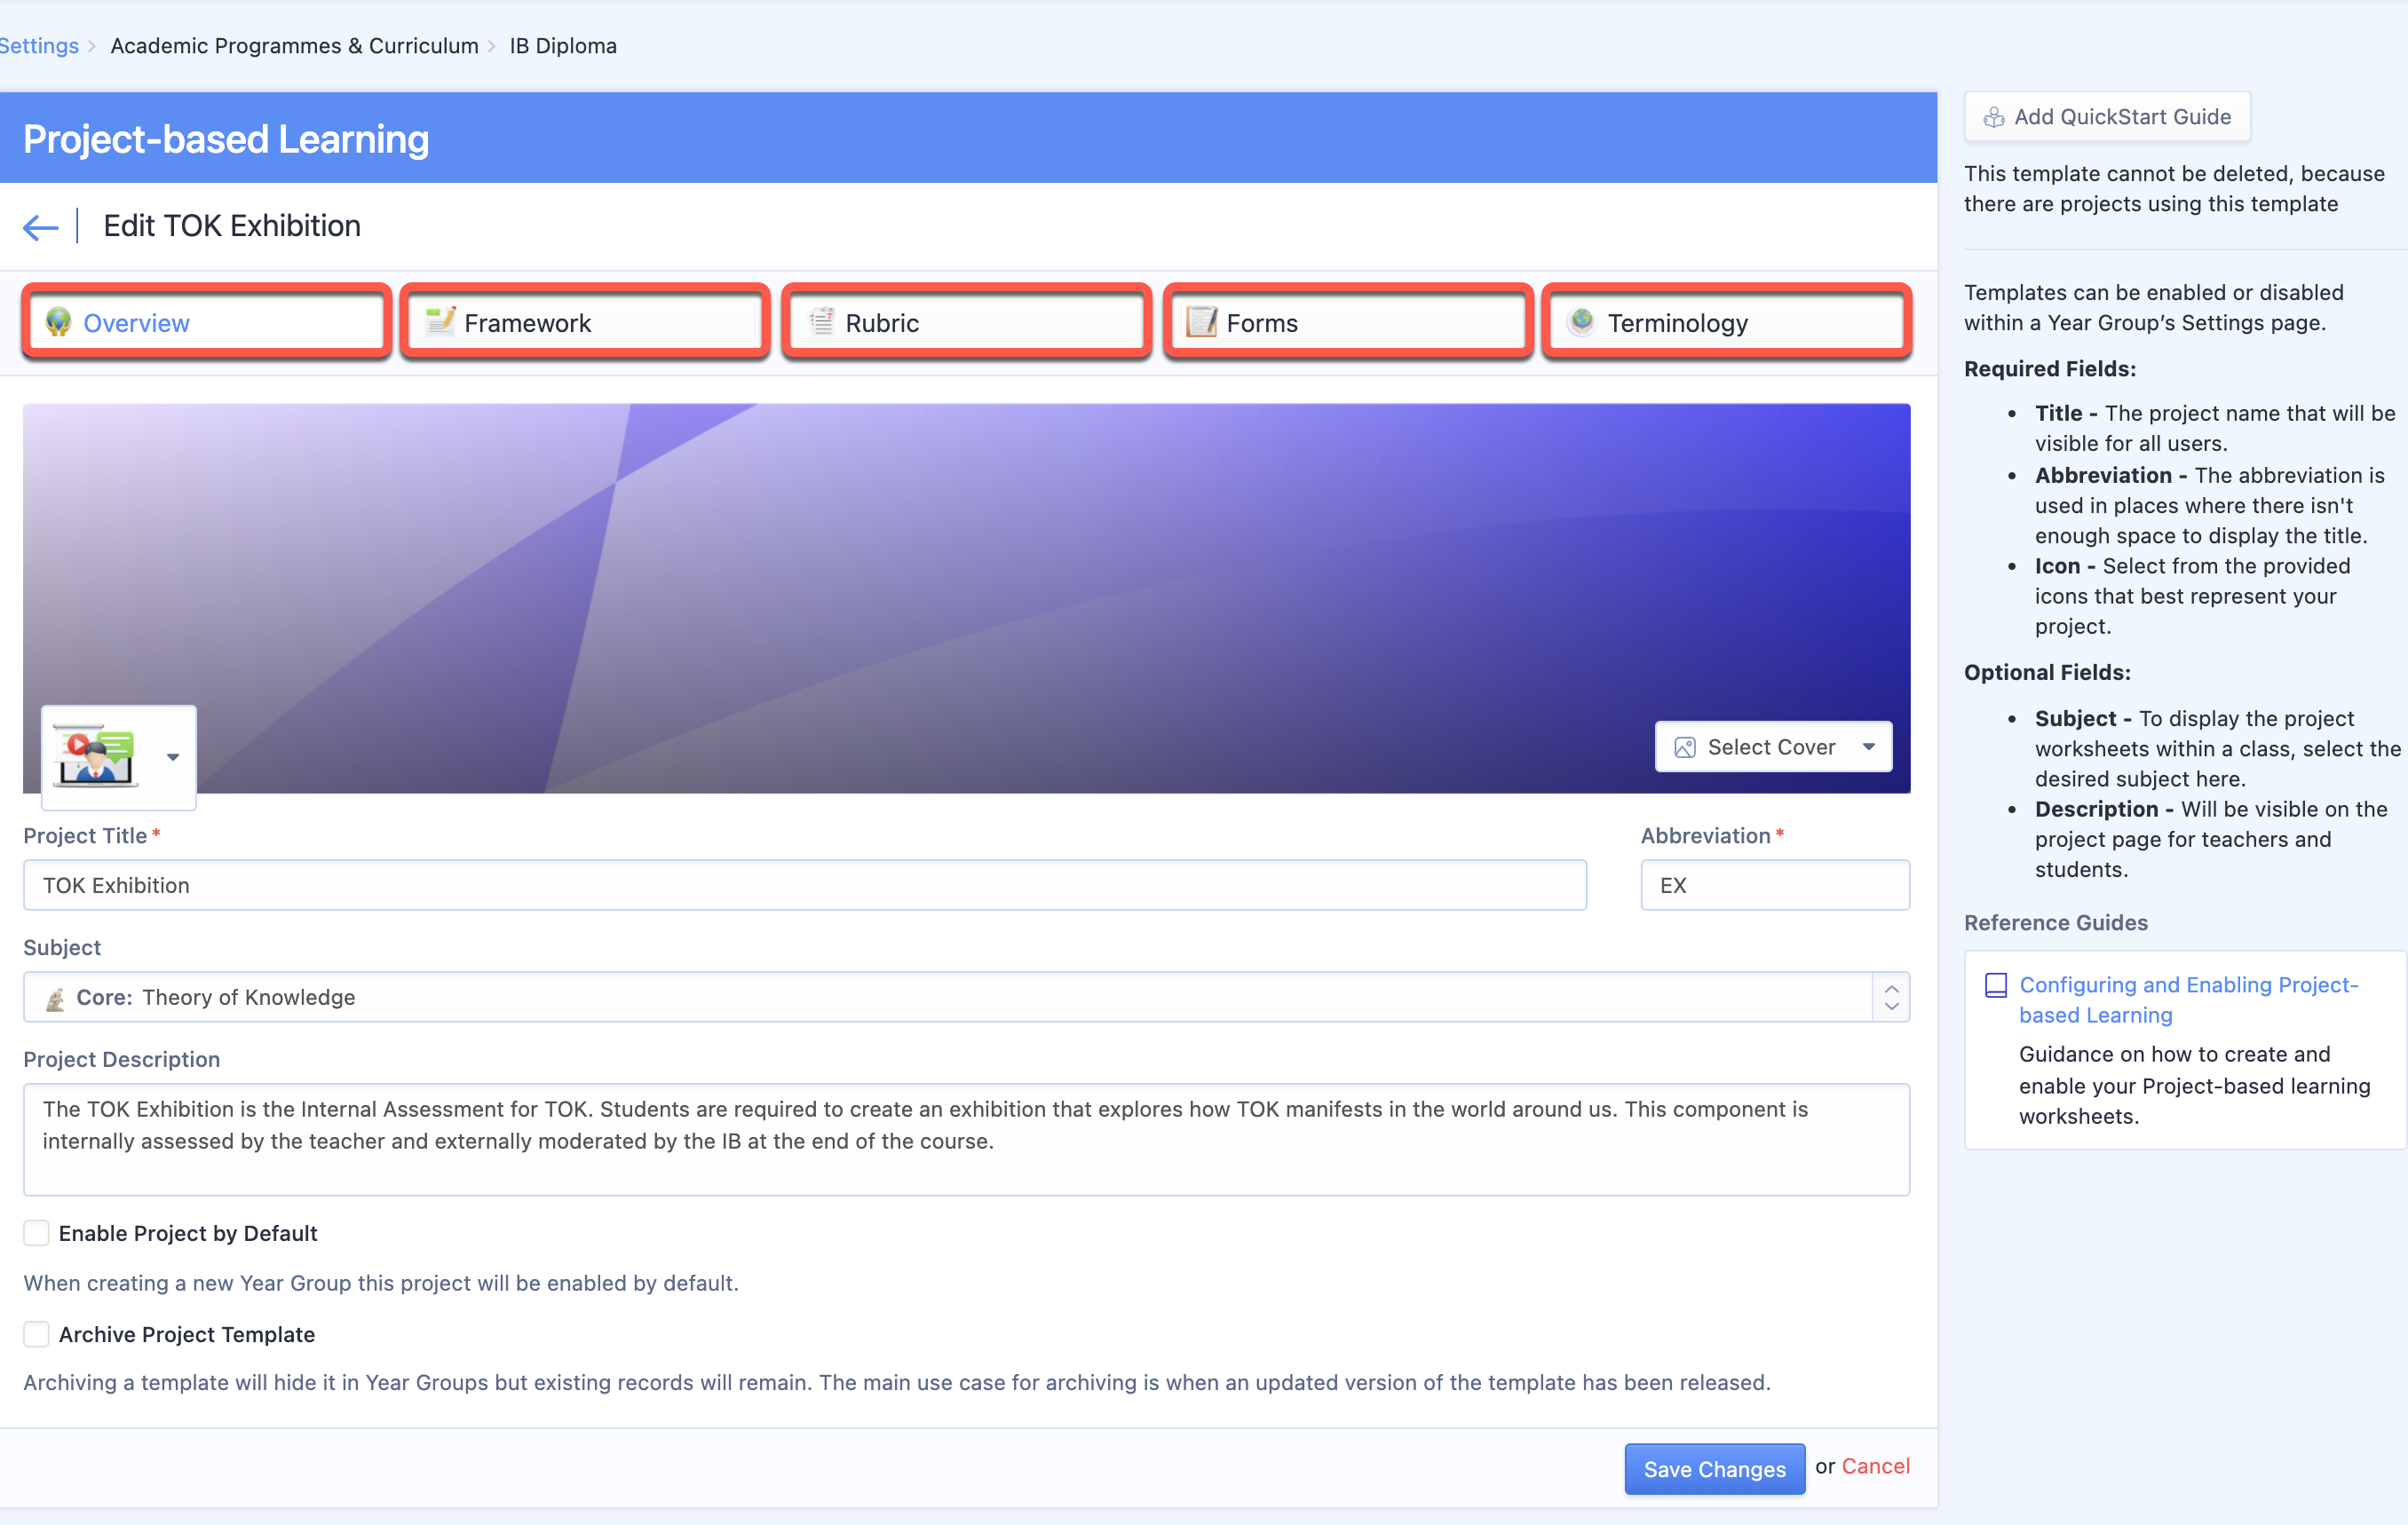Image resolution: width=2408 pixels, height=1525 pixels.
Task: Check Archive Project Template
Action: 37,1334
